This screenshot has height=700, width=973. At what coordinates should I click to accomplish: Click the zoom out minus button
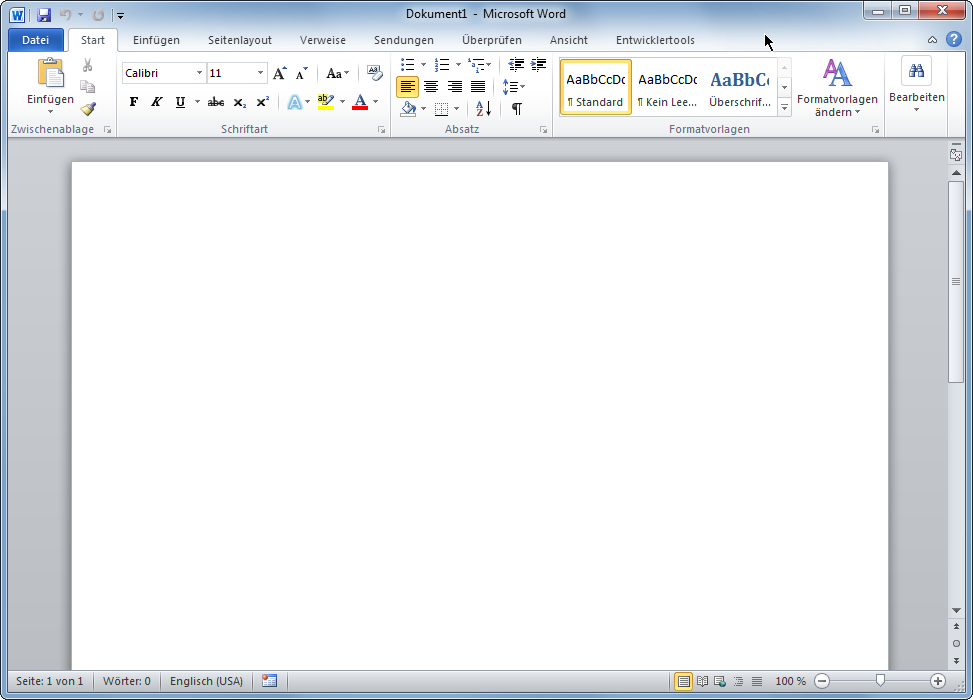point(822,681)
